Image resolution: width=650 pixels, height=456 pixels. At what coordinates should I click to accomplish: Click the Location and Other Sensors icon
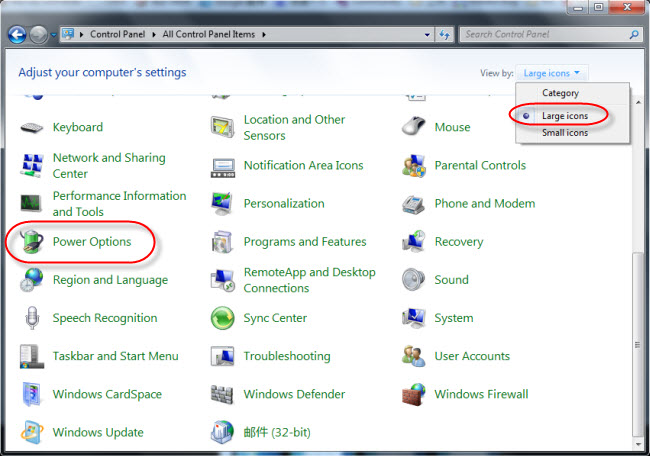pos(223,127)
